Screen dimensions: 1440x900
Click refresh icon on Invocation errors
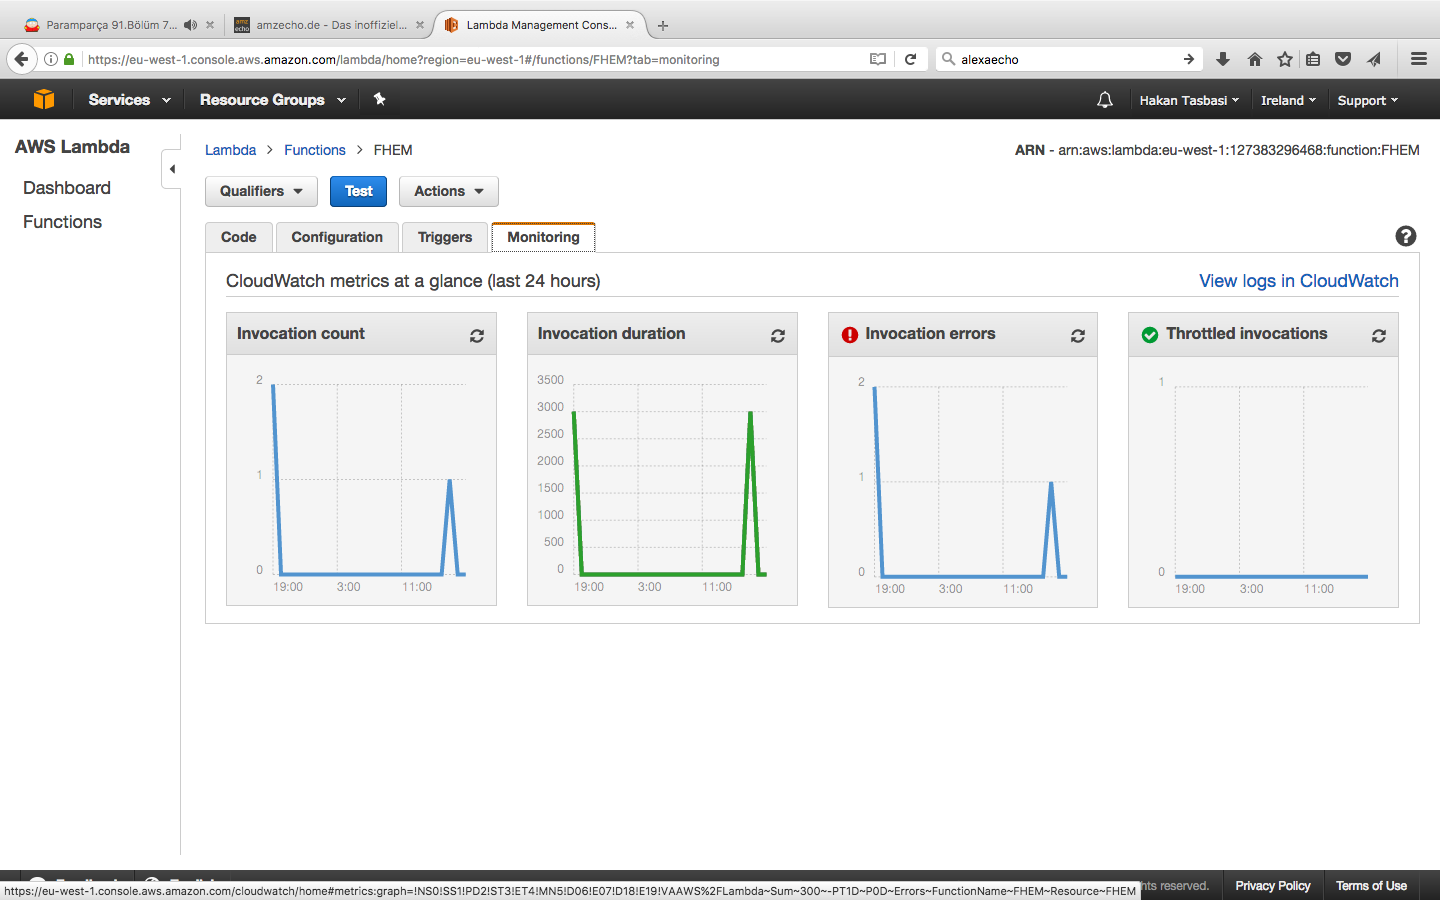coord(1077,336)
